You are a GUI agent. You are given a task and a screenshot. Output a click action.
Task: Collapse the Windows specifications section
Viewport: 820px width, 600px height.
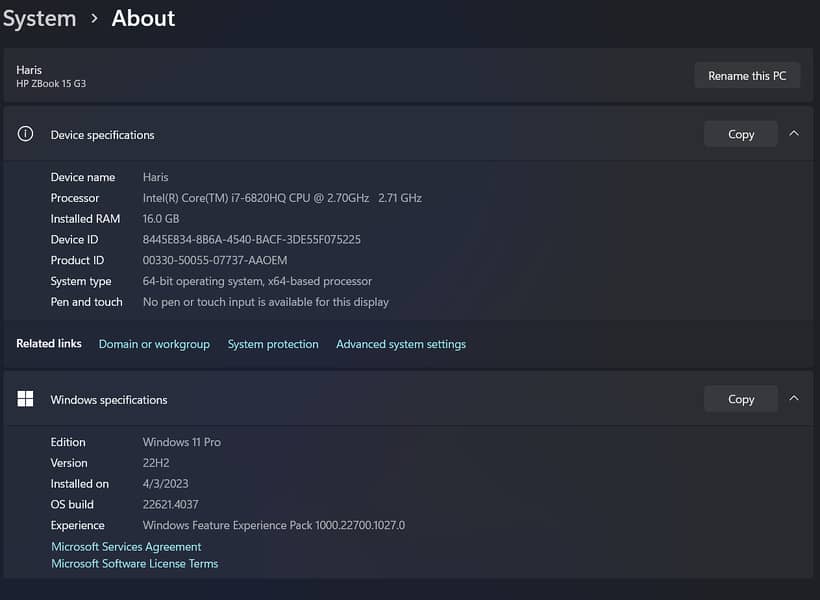coord(794,399)
